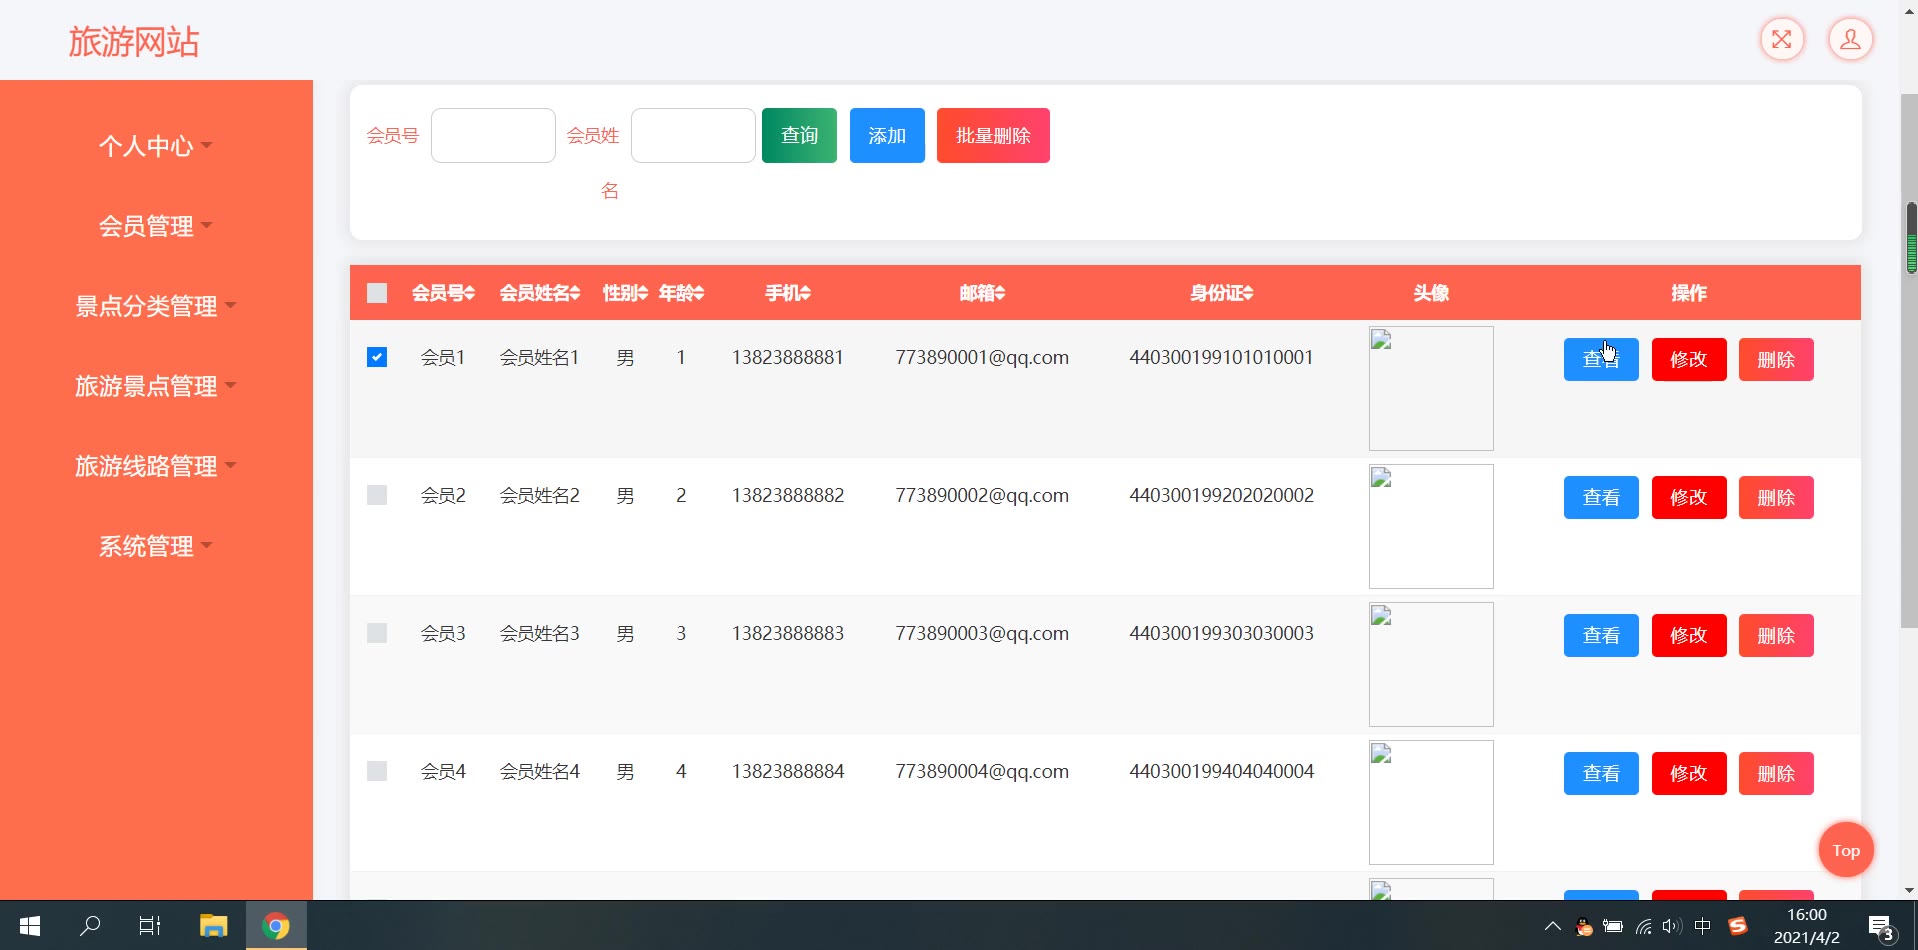This screenshot has height=950, width=1918.
Task: Expand 系统管理 sidebar menu
Action: click(155, 546)
